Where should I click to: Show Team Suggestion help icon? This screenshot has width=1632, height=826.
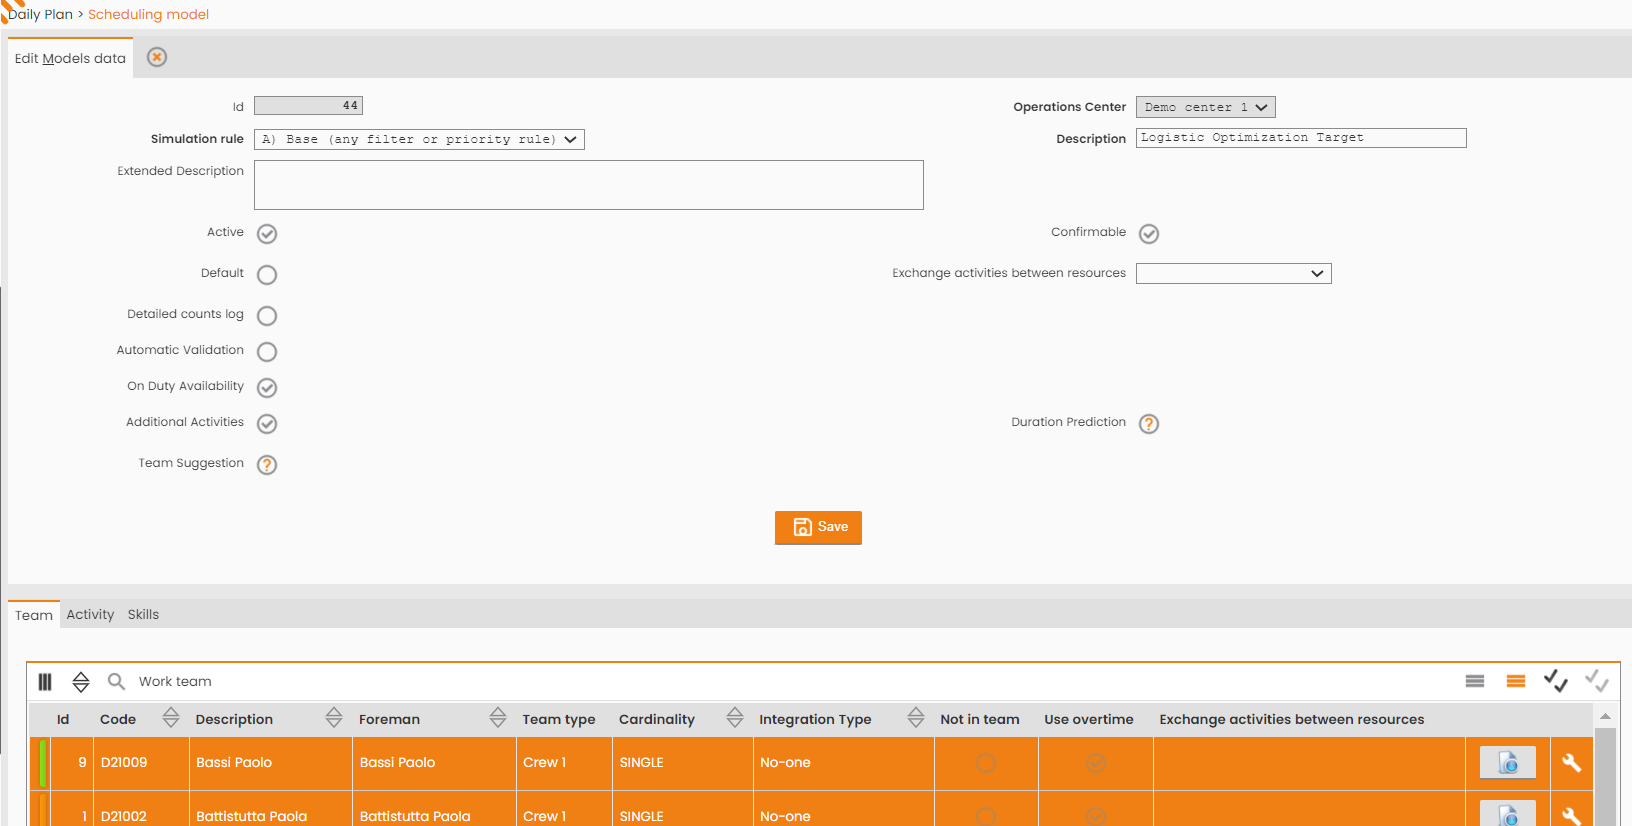(x=267, y=465)
